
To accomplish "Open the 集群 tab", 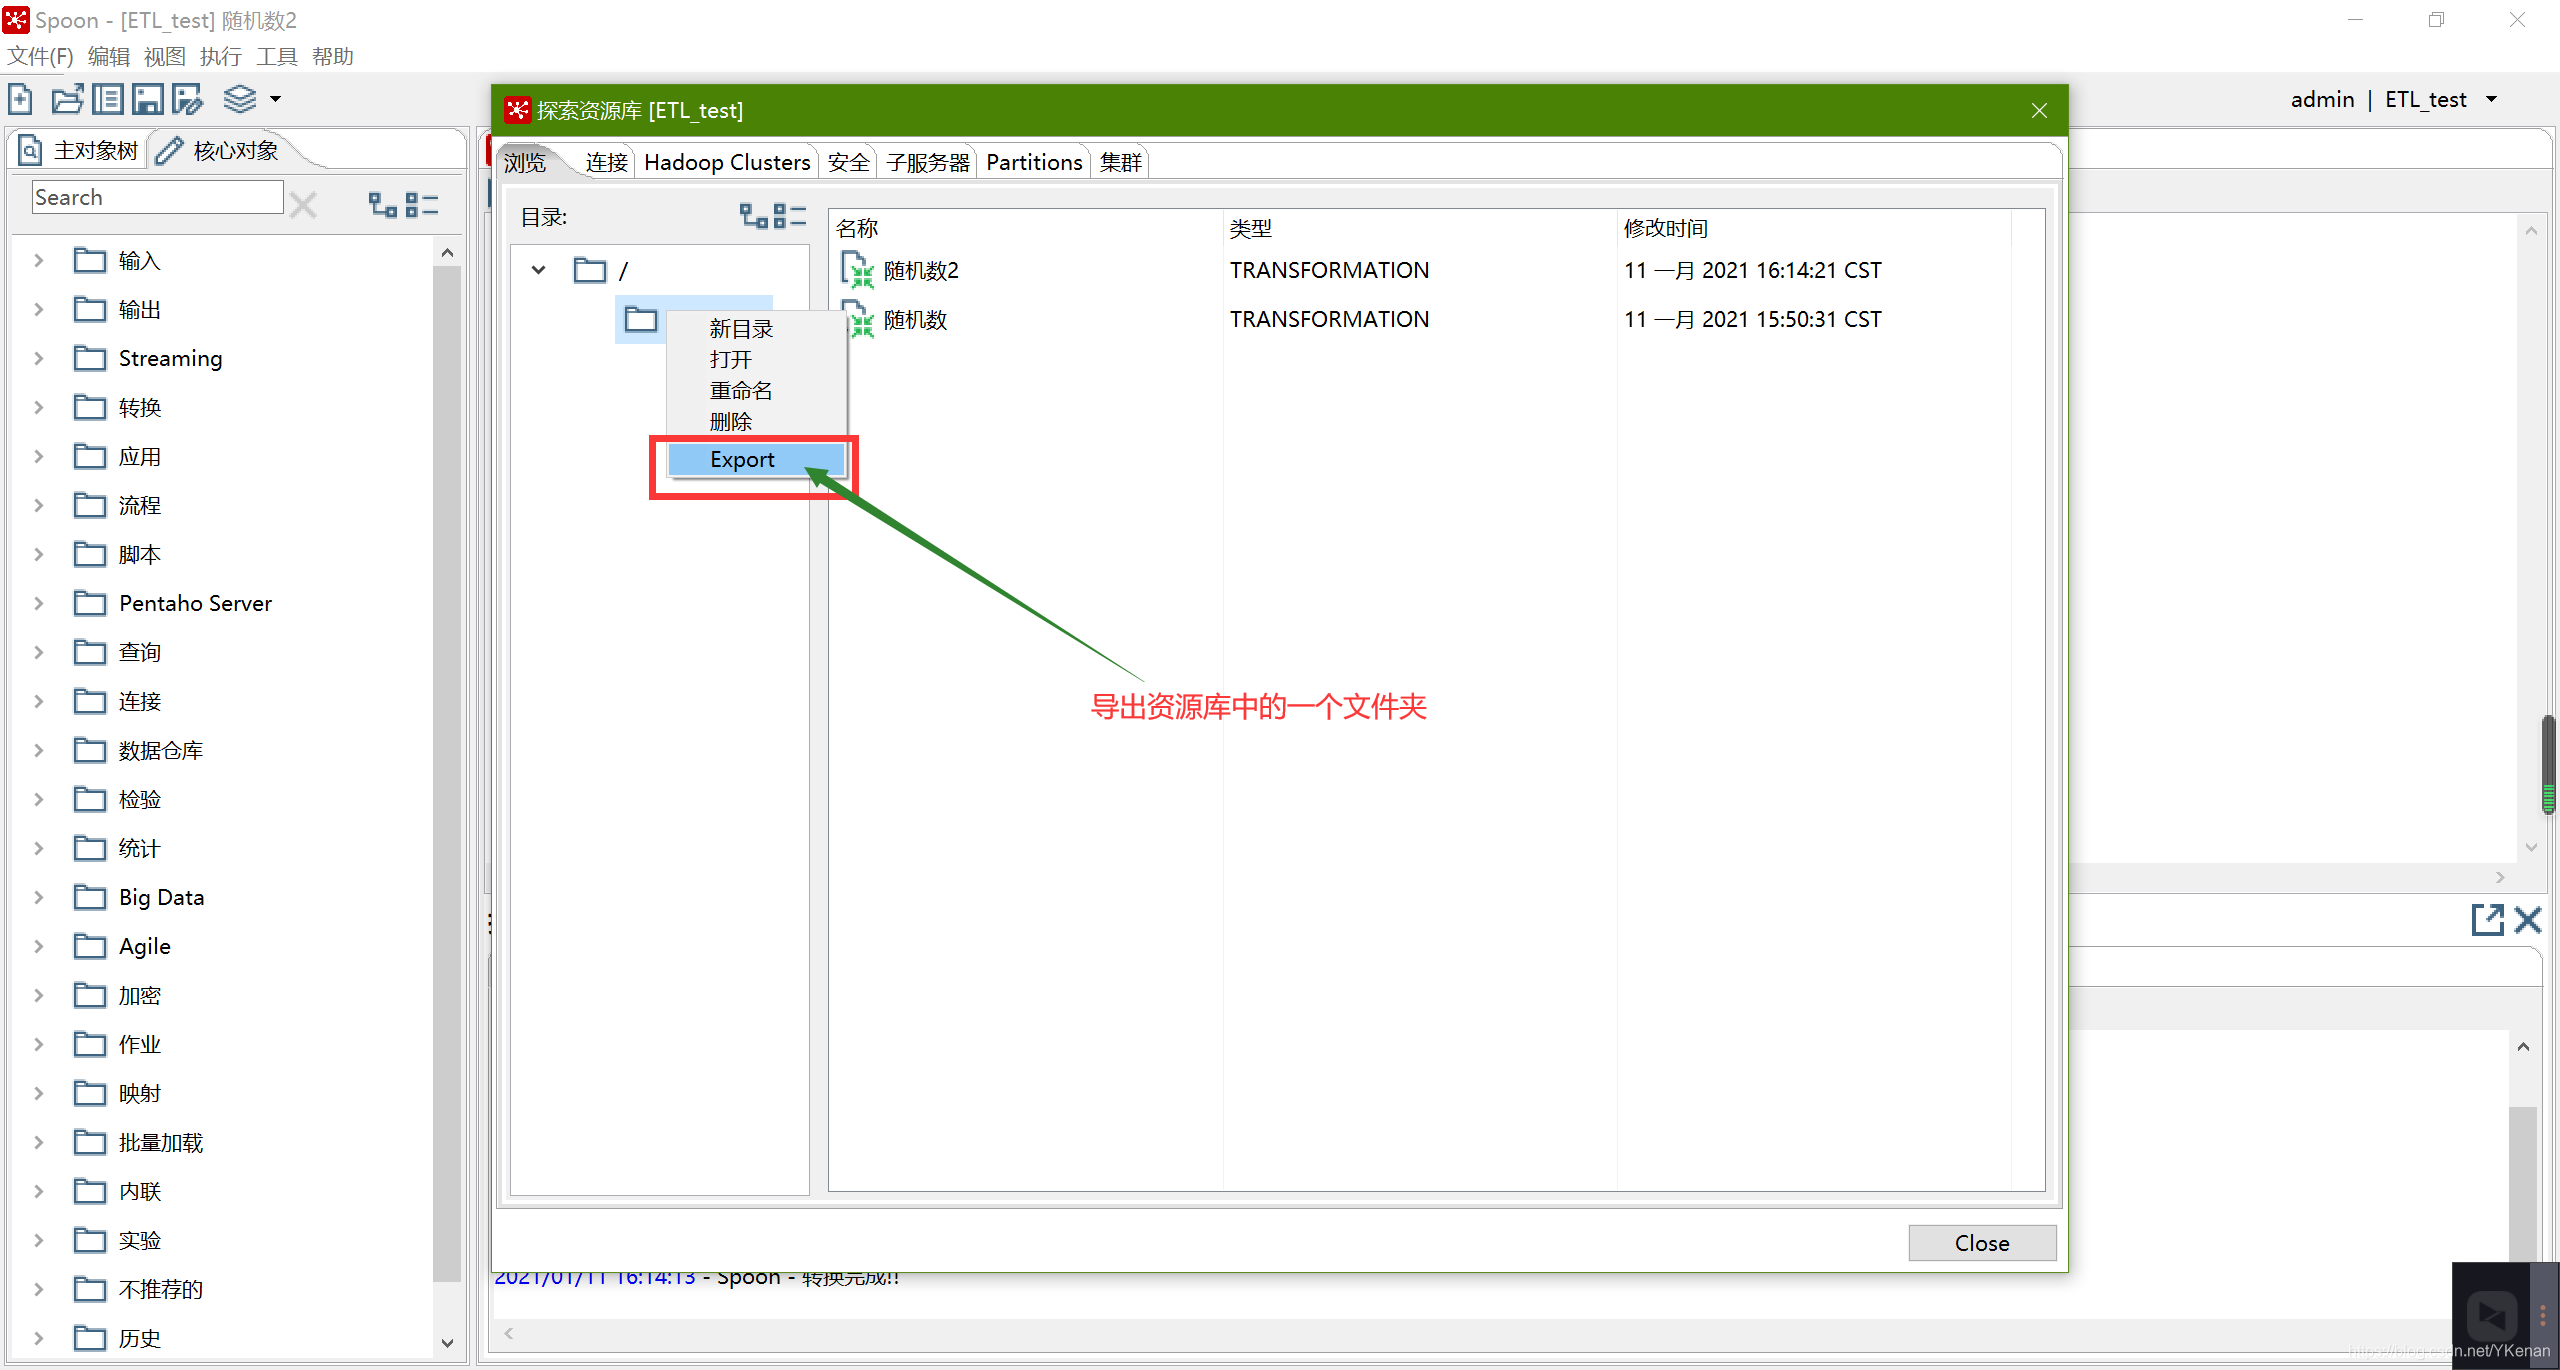I will tap(1120, 162).
